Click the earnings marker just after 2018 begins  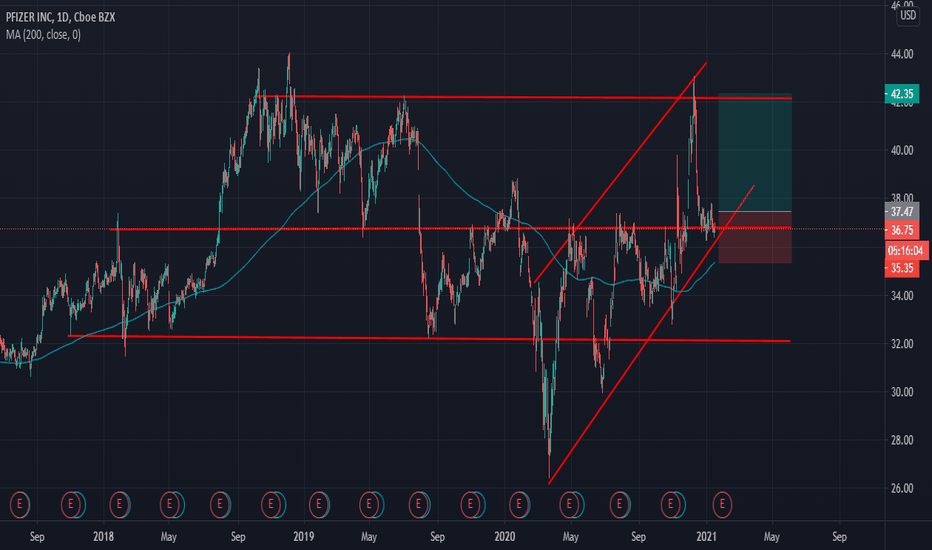119,505
